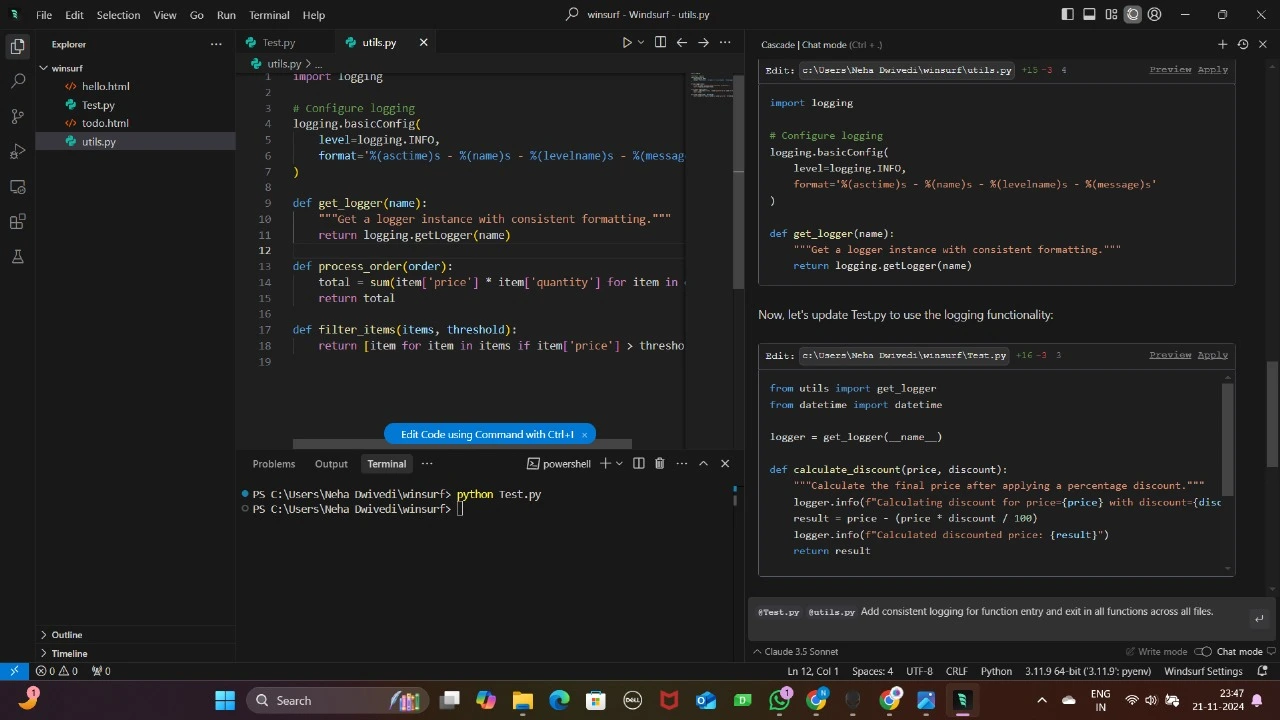Open the new terminal launch profile dropdown
The height and width of the screenshot is (720, 1280).
pyautogui.click(x=619, y=464)
